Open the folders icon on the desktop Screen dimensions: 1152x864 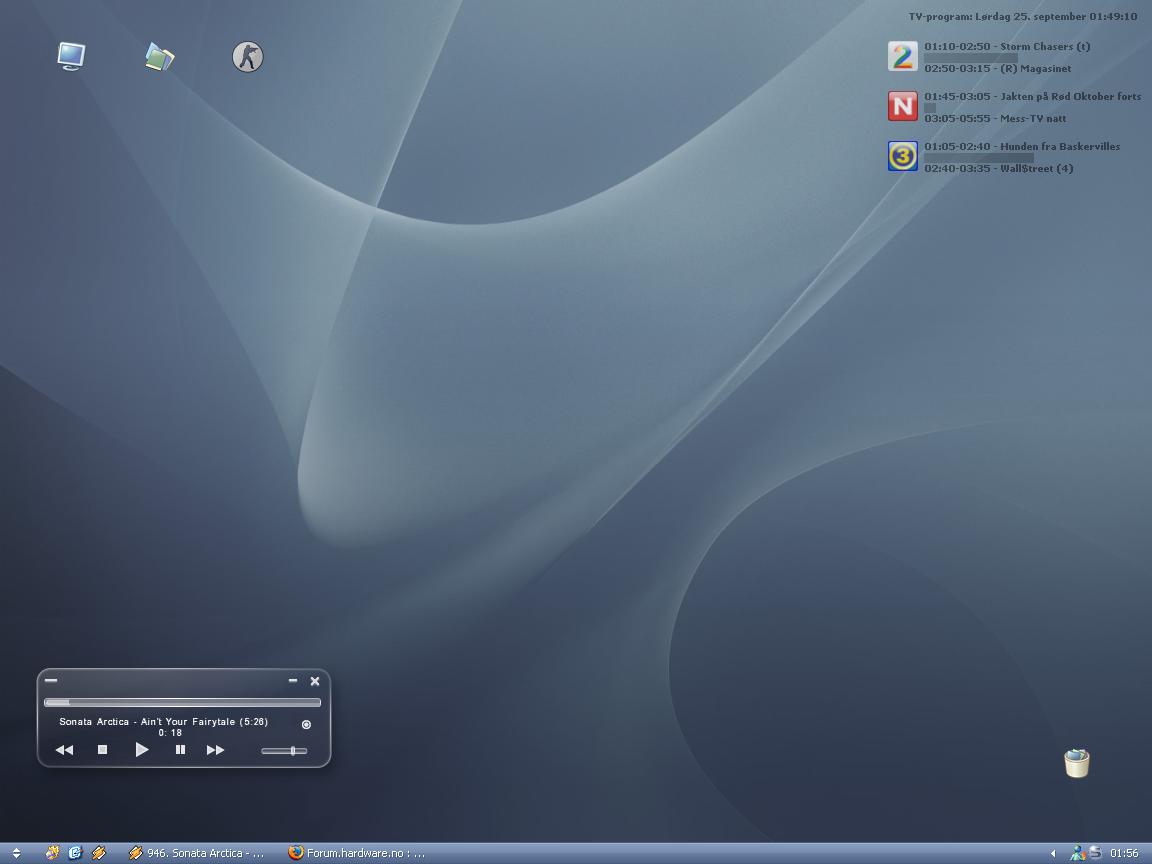pyautogui.click(x=159, y=57)
